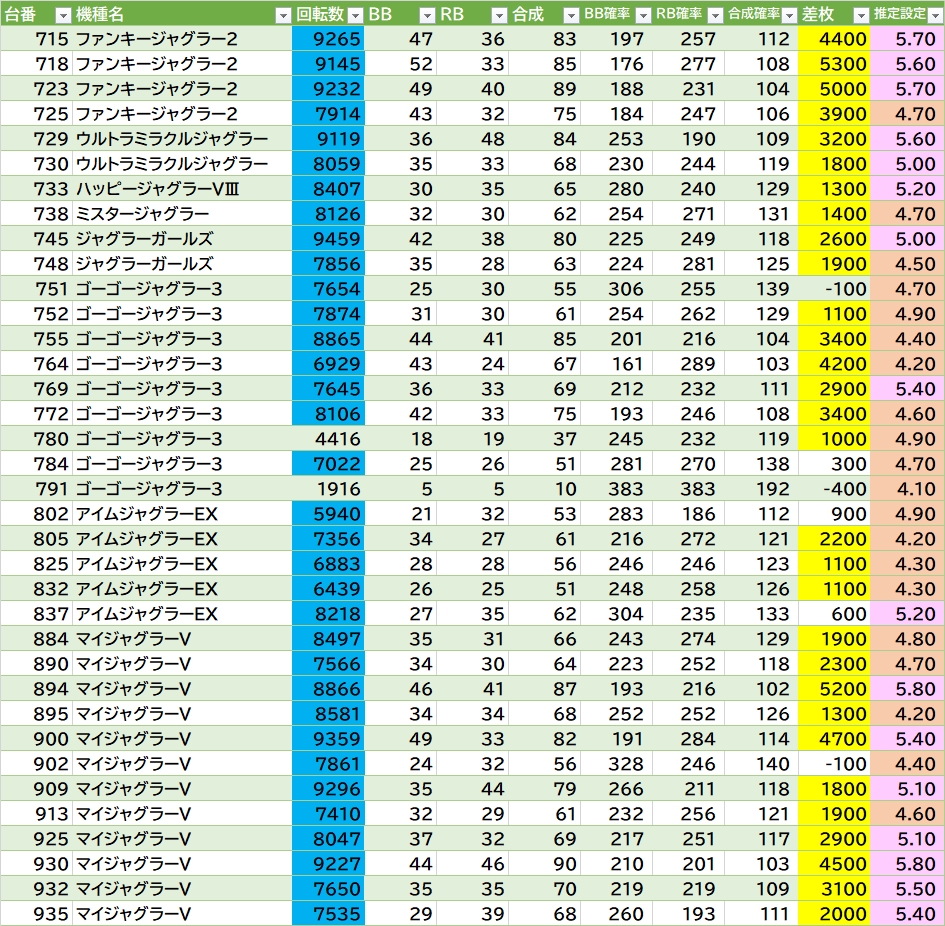Select ウルトラミラクルジャグラー cell in row 729

point(182,139)
